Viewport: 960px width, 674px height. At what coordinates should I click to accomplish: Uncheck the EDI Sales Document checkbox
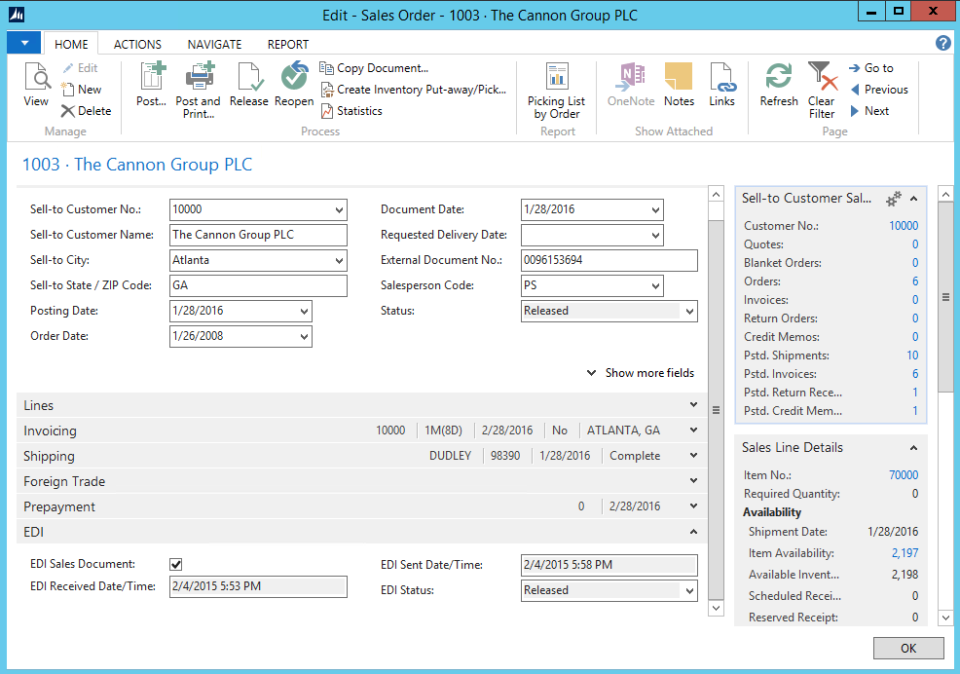[175, 564]
